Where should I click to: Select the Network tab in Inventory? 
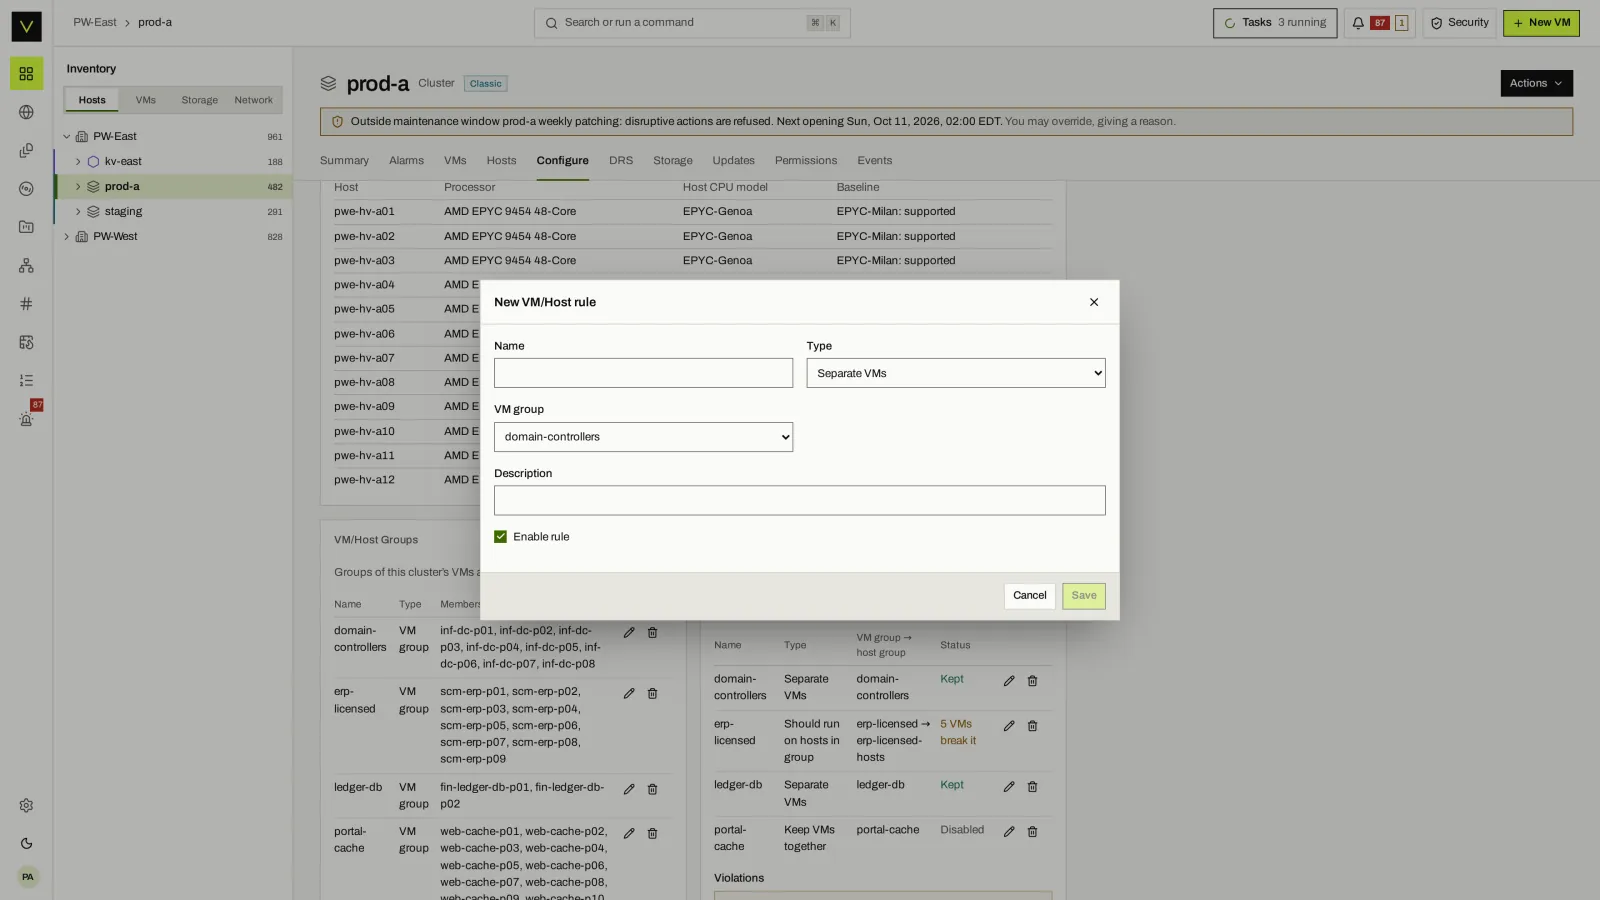click(253, 100)
